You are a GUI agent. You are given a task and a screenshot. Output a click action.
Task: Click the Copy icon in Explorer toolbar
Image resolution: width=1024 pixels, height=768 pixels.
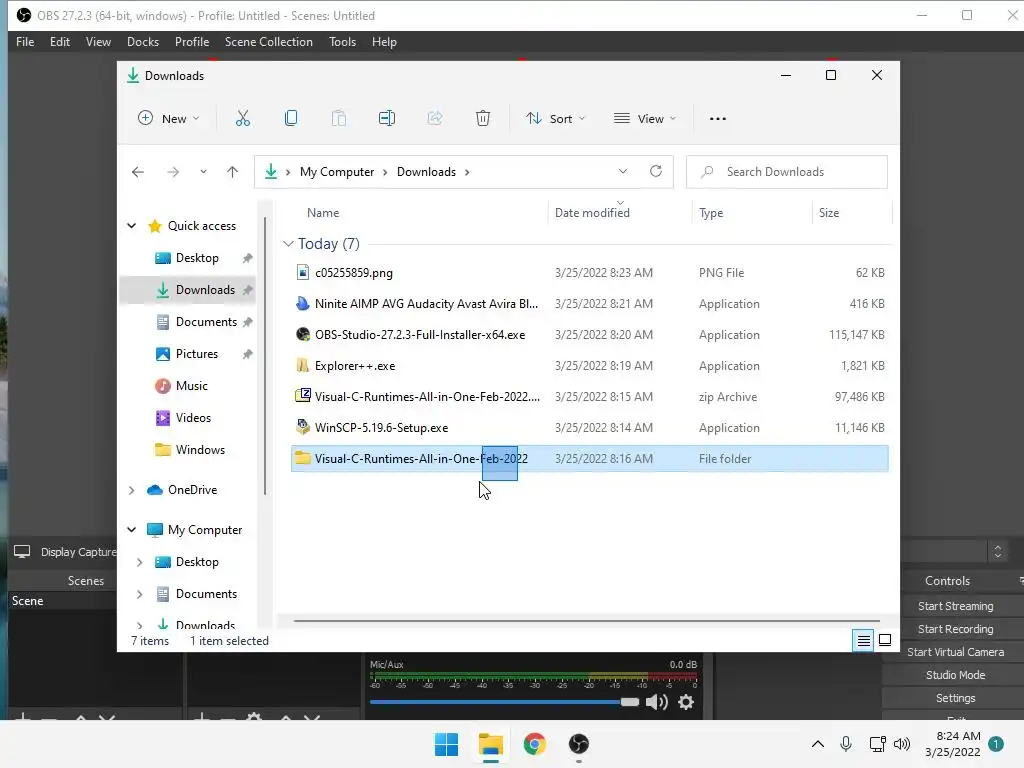291,118
